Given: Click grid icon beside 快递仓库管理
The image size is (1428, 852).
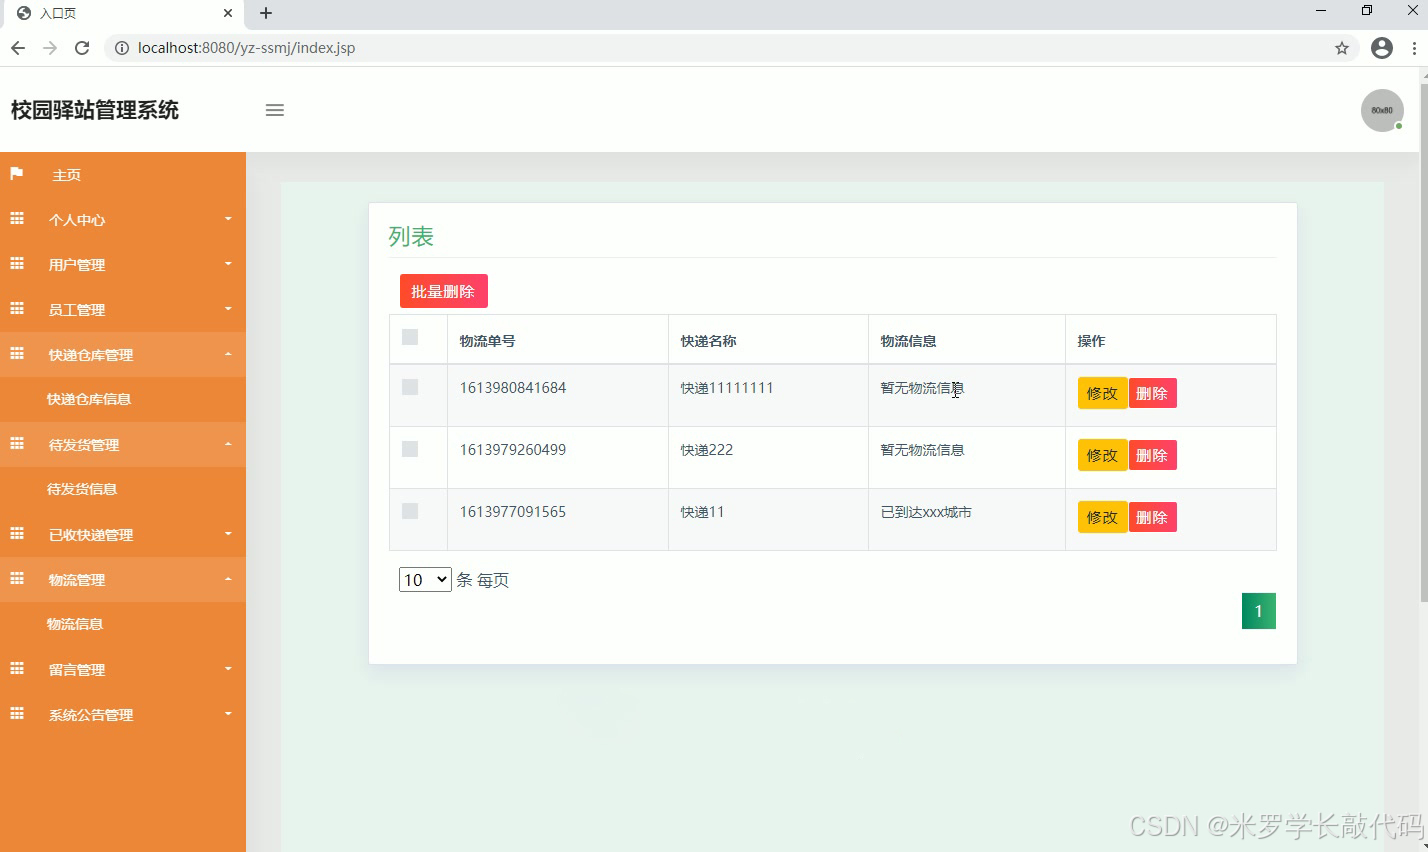Looking at the screenshot, I should (x=17, y=353).
